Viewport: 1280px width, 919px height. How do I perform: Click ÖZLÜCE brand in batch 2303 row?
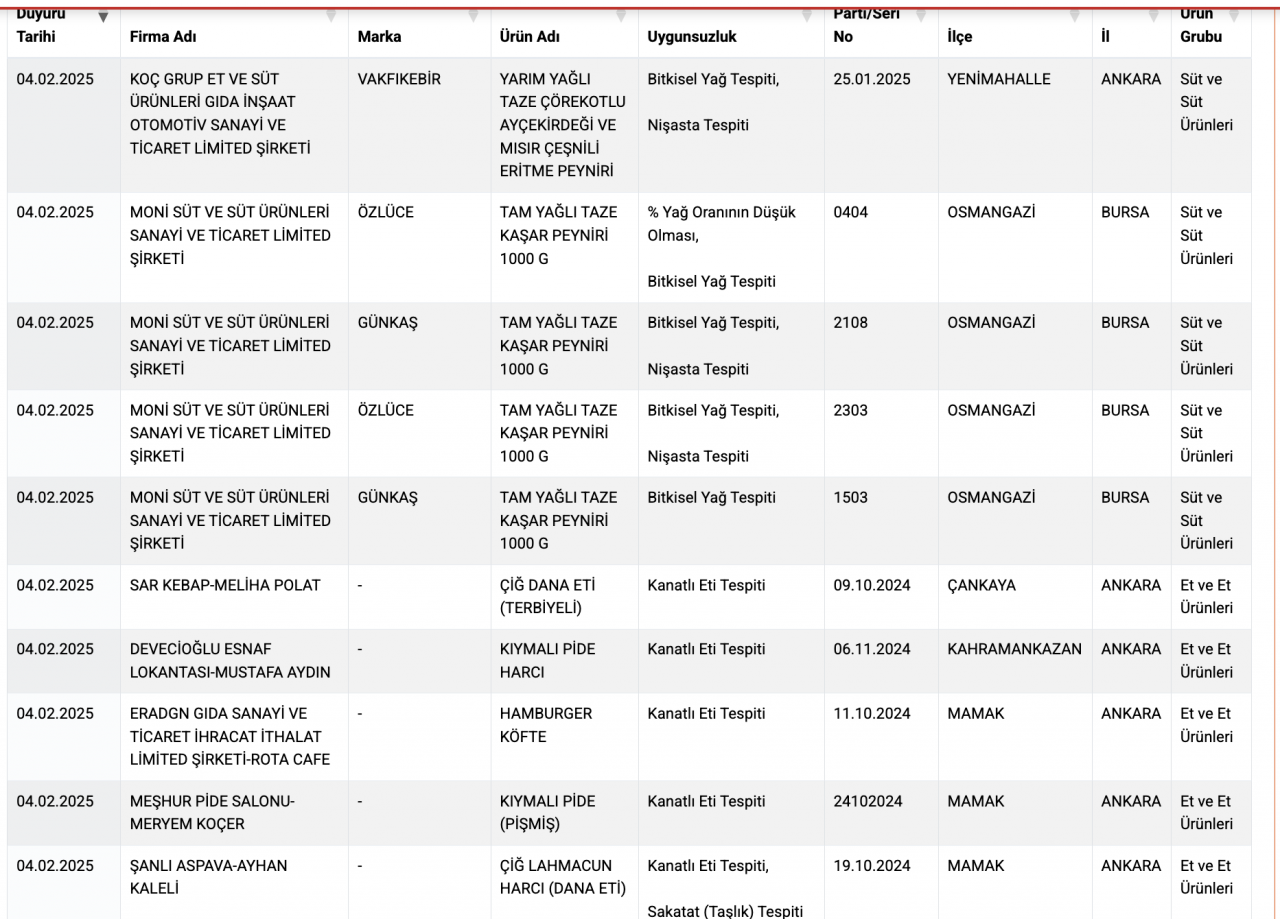(385, 410)
